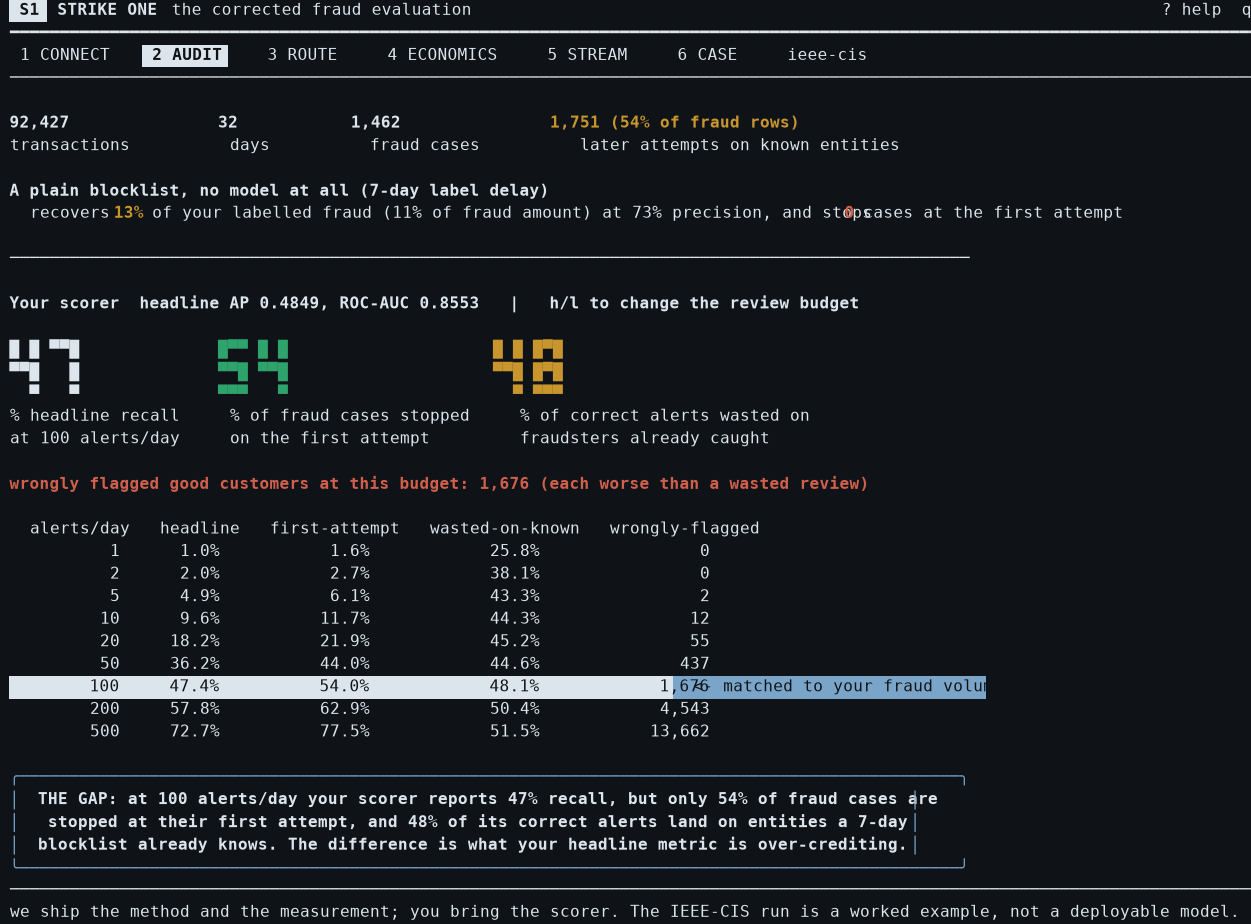Click the first-attempt column header
Image resolution: width=1251 pixels, height=924 pixels.
334,529
